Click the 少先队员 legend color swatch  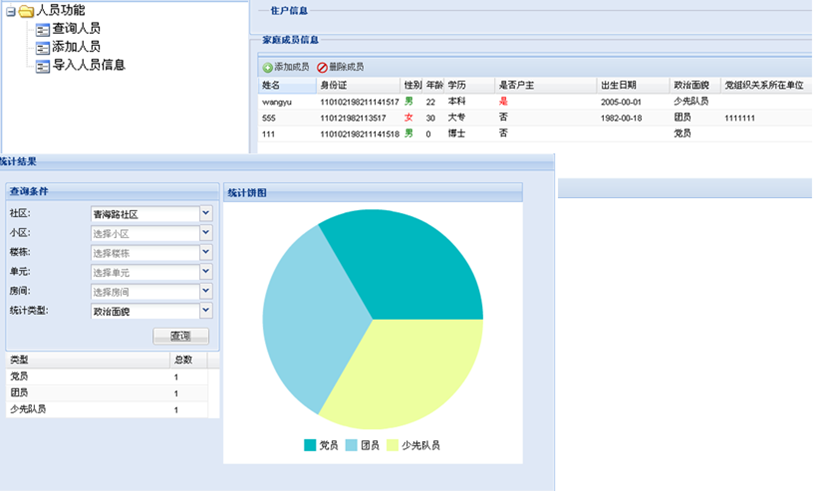pos(393,445)
